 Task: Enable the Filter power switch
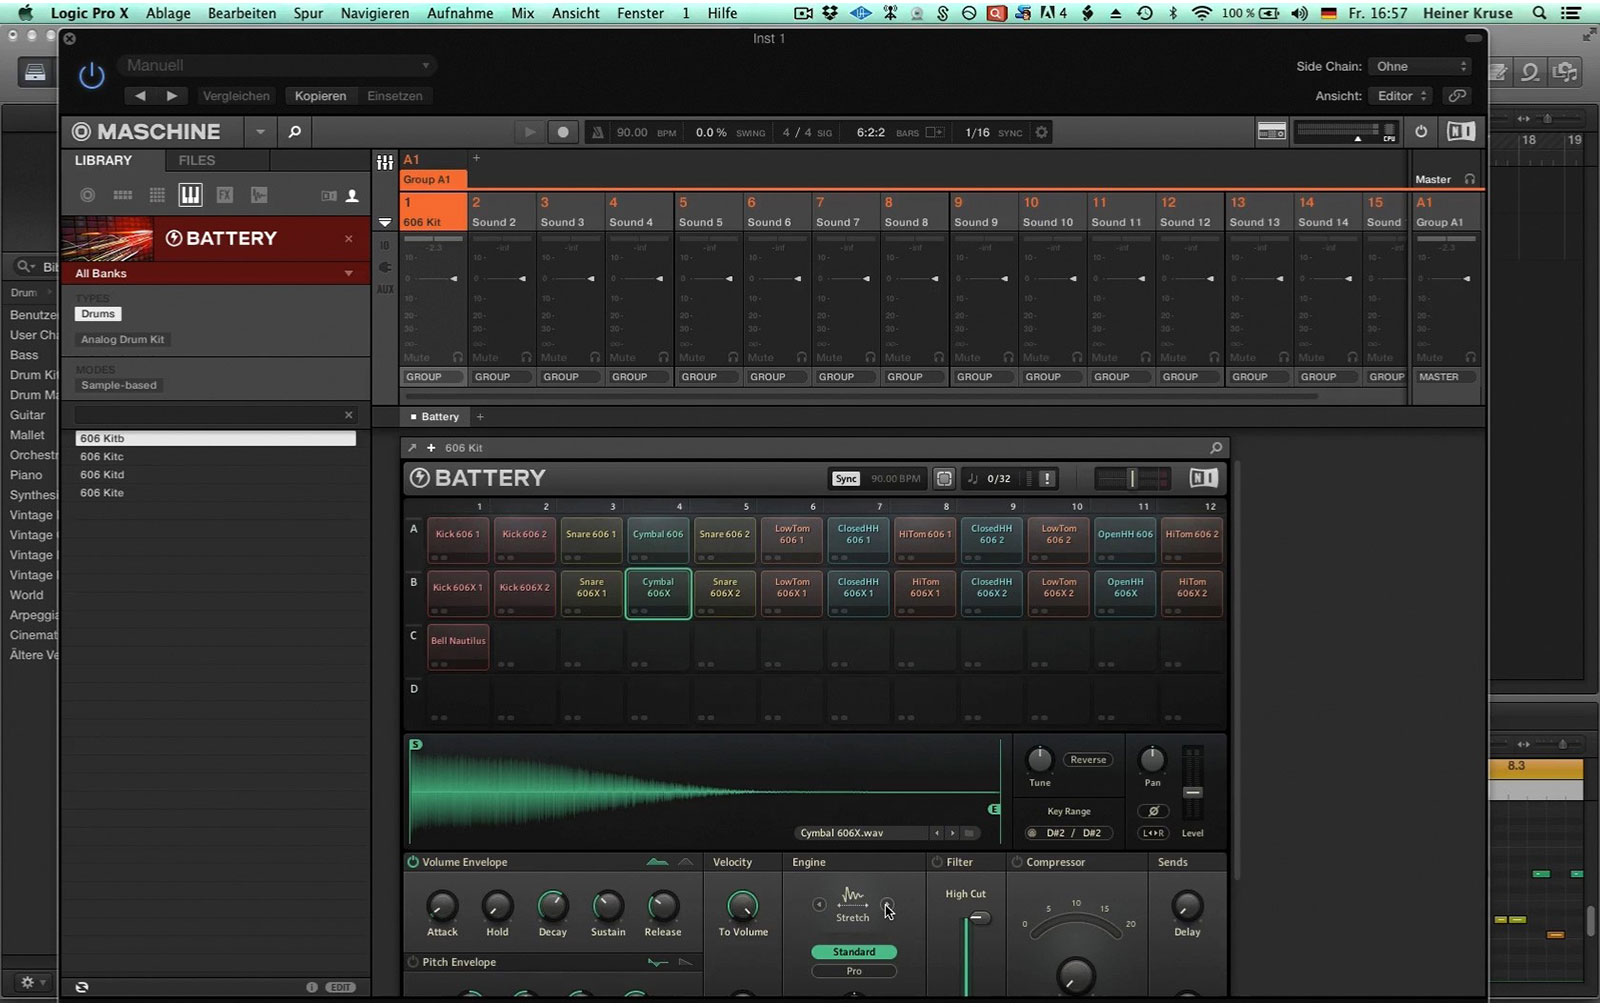click(937, 862)
